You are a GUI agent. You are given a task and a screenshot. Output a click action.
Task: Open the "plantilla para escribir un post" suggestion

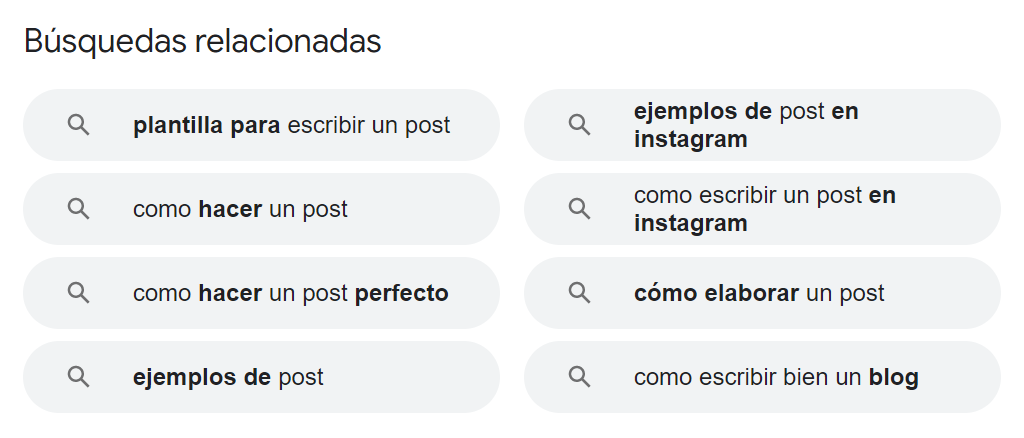[291, 125]
